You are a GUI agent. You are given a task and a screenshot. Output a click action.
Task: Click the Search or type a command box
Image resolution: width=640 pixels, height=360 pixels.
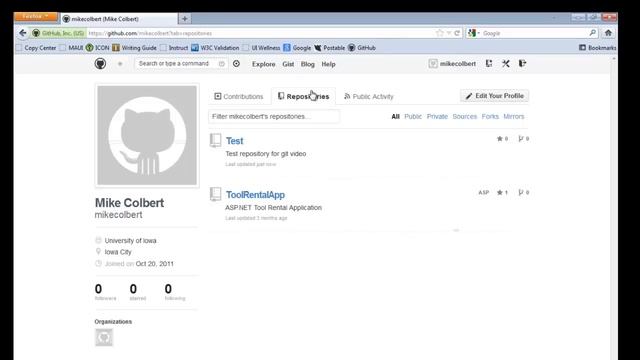181,64
